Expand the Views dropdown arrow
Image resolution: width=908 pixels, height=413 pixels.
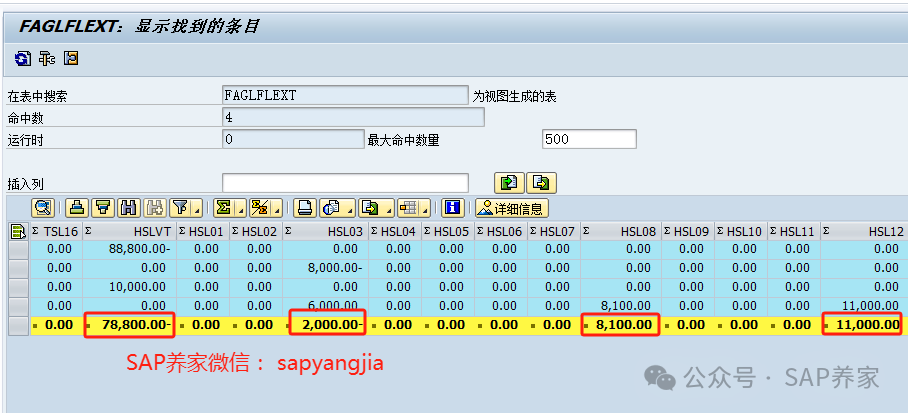[x=349, y=207]
